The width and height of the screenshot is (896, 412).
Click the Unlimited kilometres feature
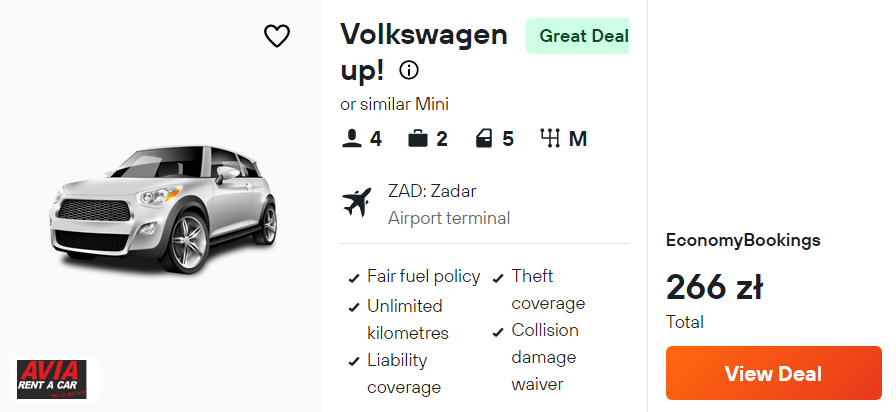pos(407,319)
